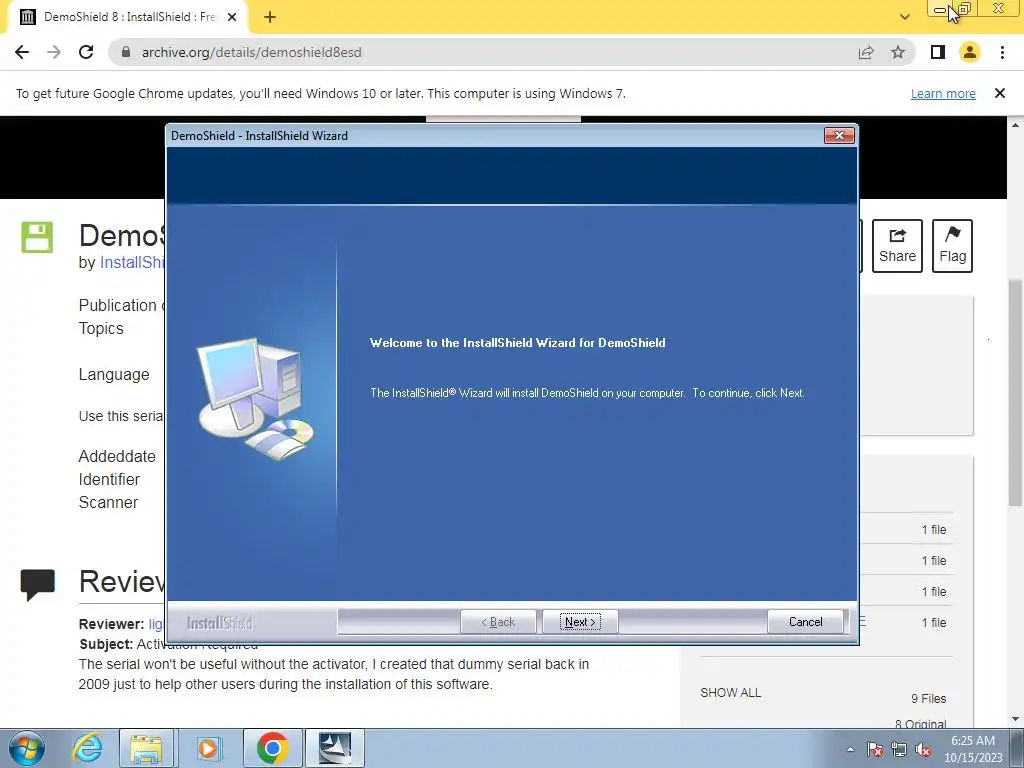Click the Scanner label text
1024x768 pixels.
(108, 502)
